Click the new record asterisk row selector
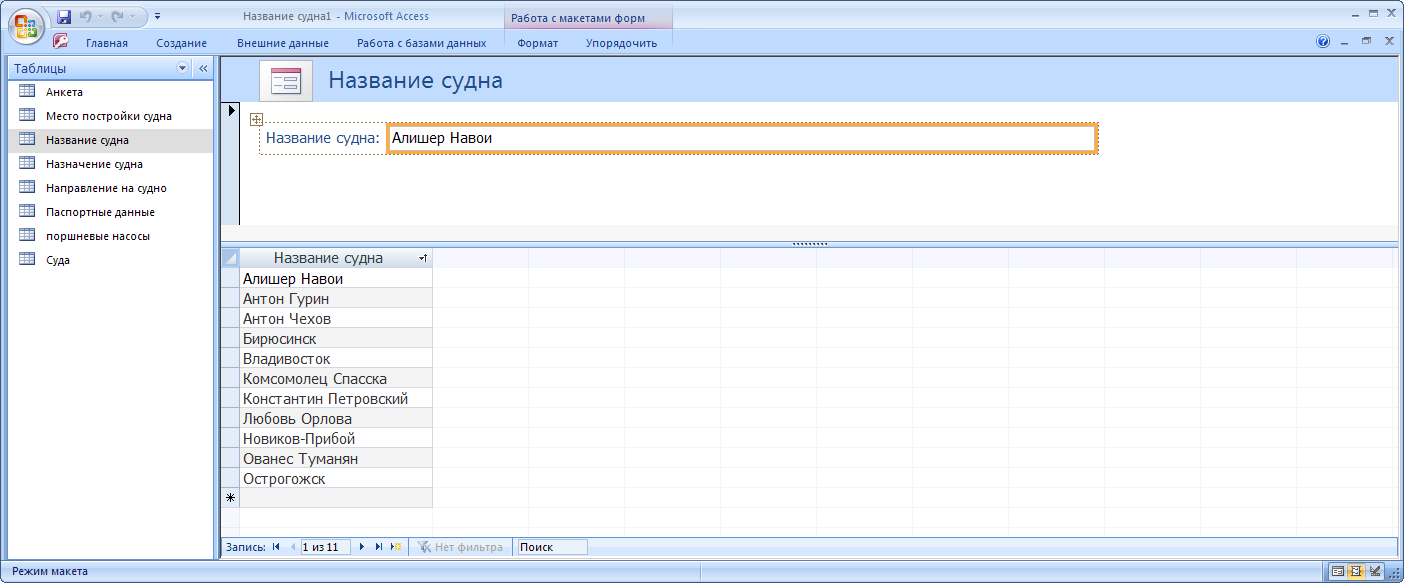1404x583 pixels. [x=230, y=498]
